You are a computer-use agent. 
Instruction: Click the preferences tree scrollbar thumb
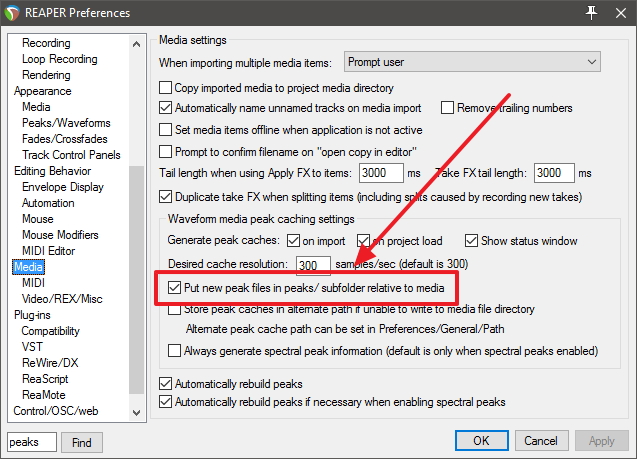pos(136,280)
